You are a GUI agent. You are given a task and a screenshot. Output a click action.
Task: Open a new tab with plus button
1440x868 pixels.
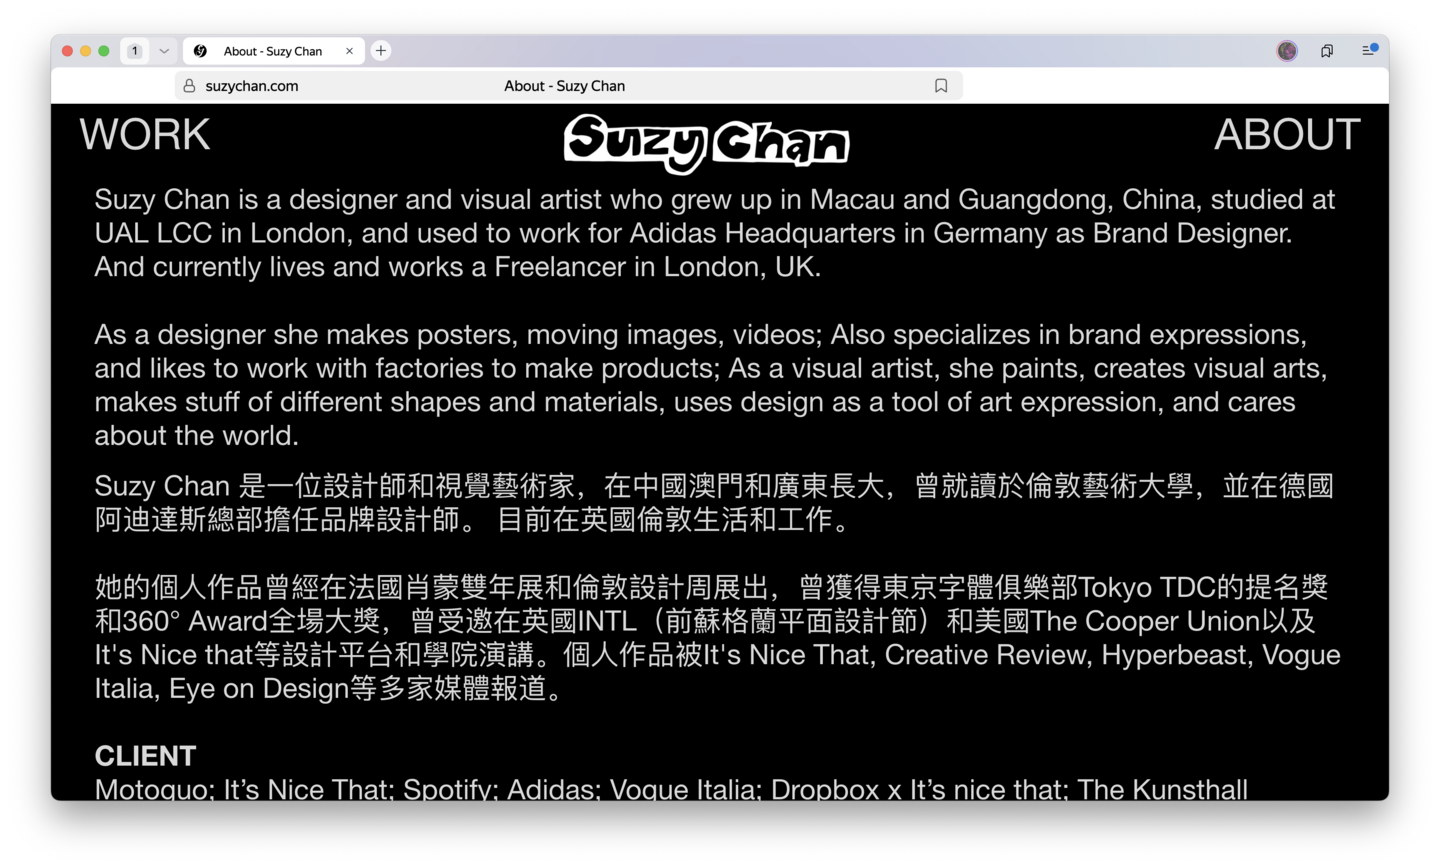(x=381, y=51)
